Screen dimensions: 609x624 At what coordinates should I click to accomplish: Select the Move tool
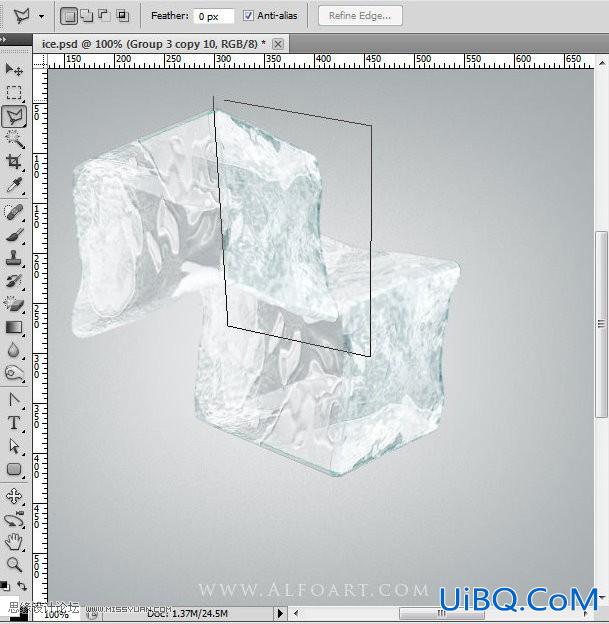14,69
